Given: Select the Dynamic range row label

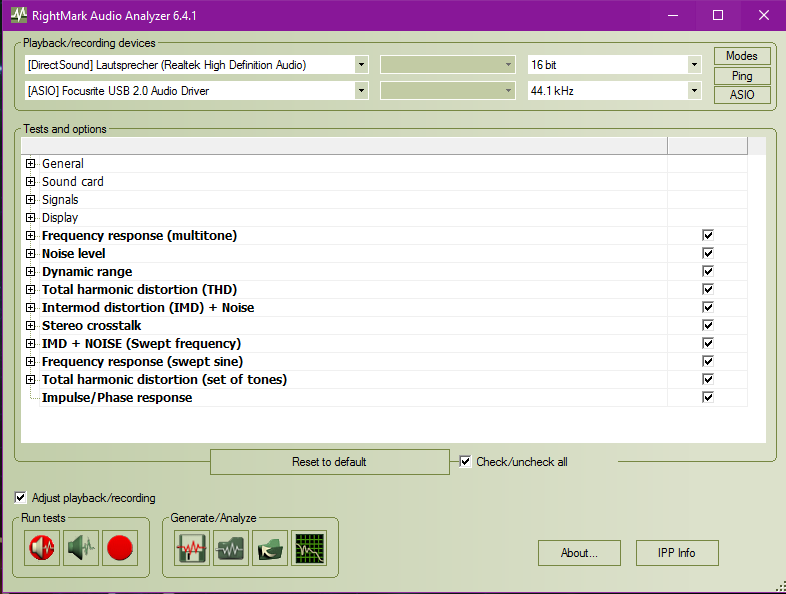Looking at the screenshot, I should [x=87, y=271].
